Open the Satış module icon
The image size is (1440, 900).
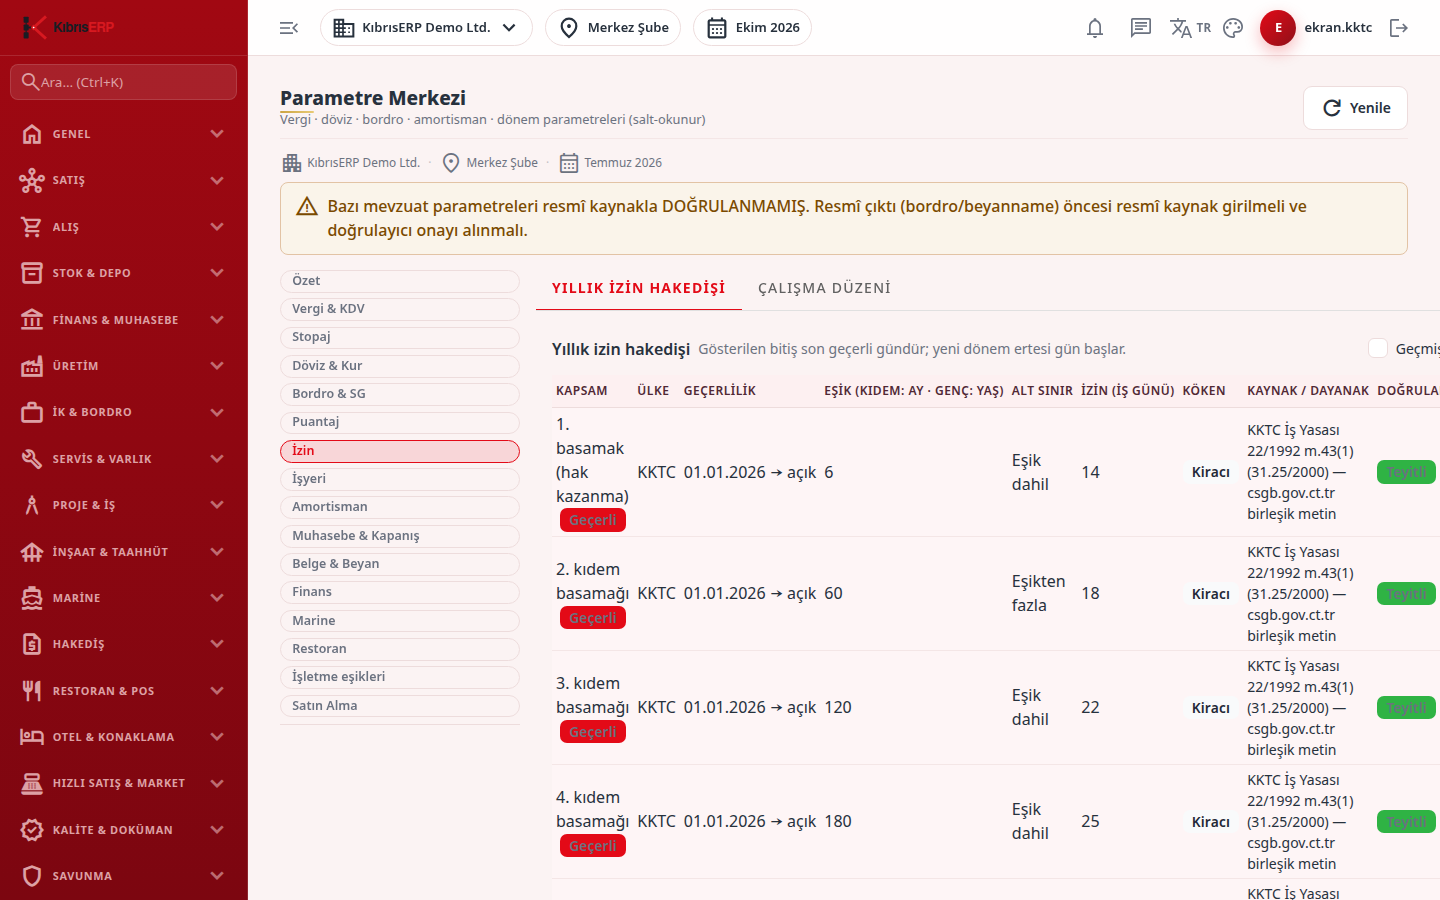[32, 180]
